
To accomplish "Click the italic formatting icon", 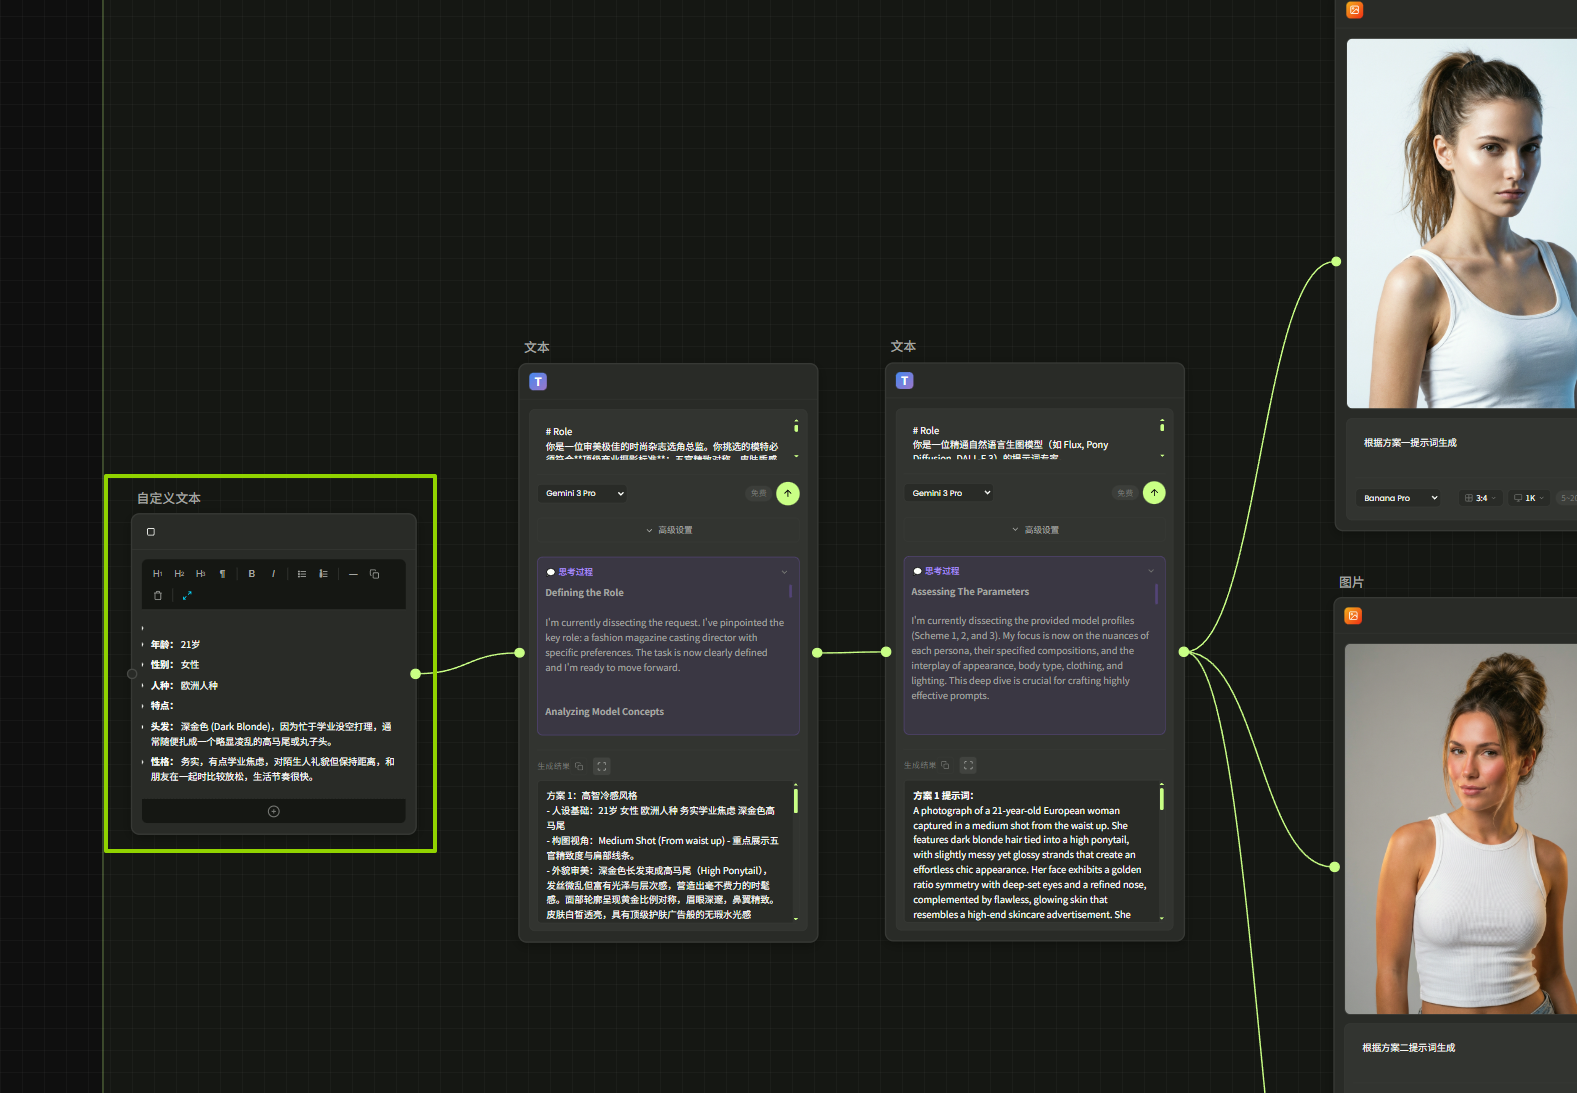I will 273,574.
